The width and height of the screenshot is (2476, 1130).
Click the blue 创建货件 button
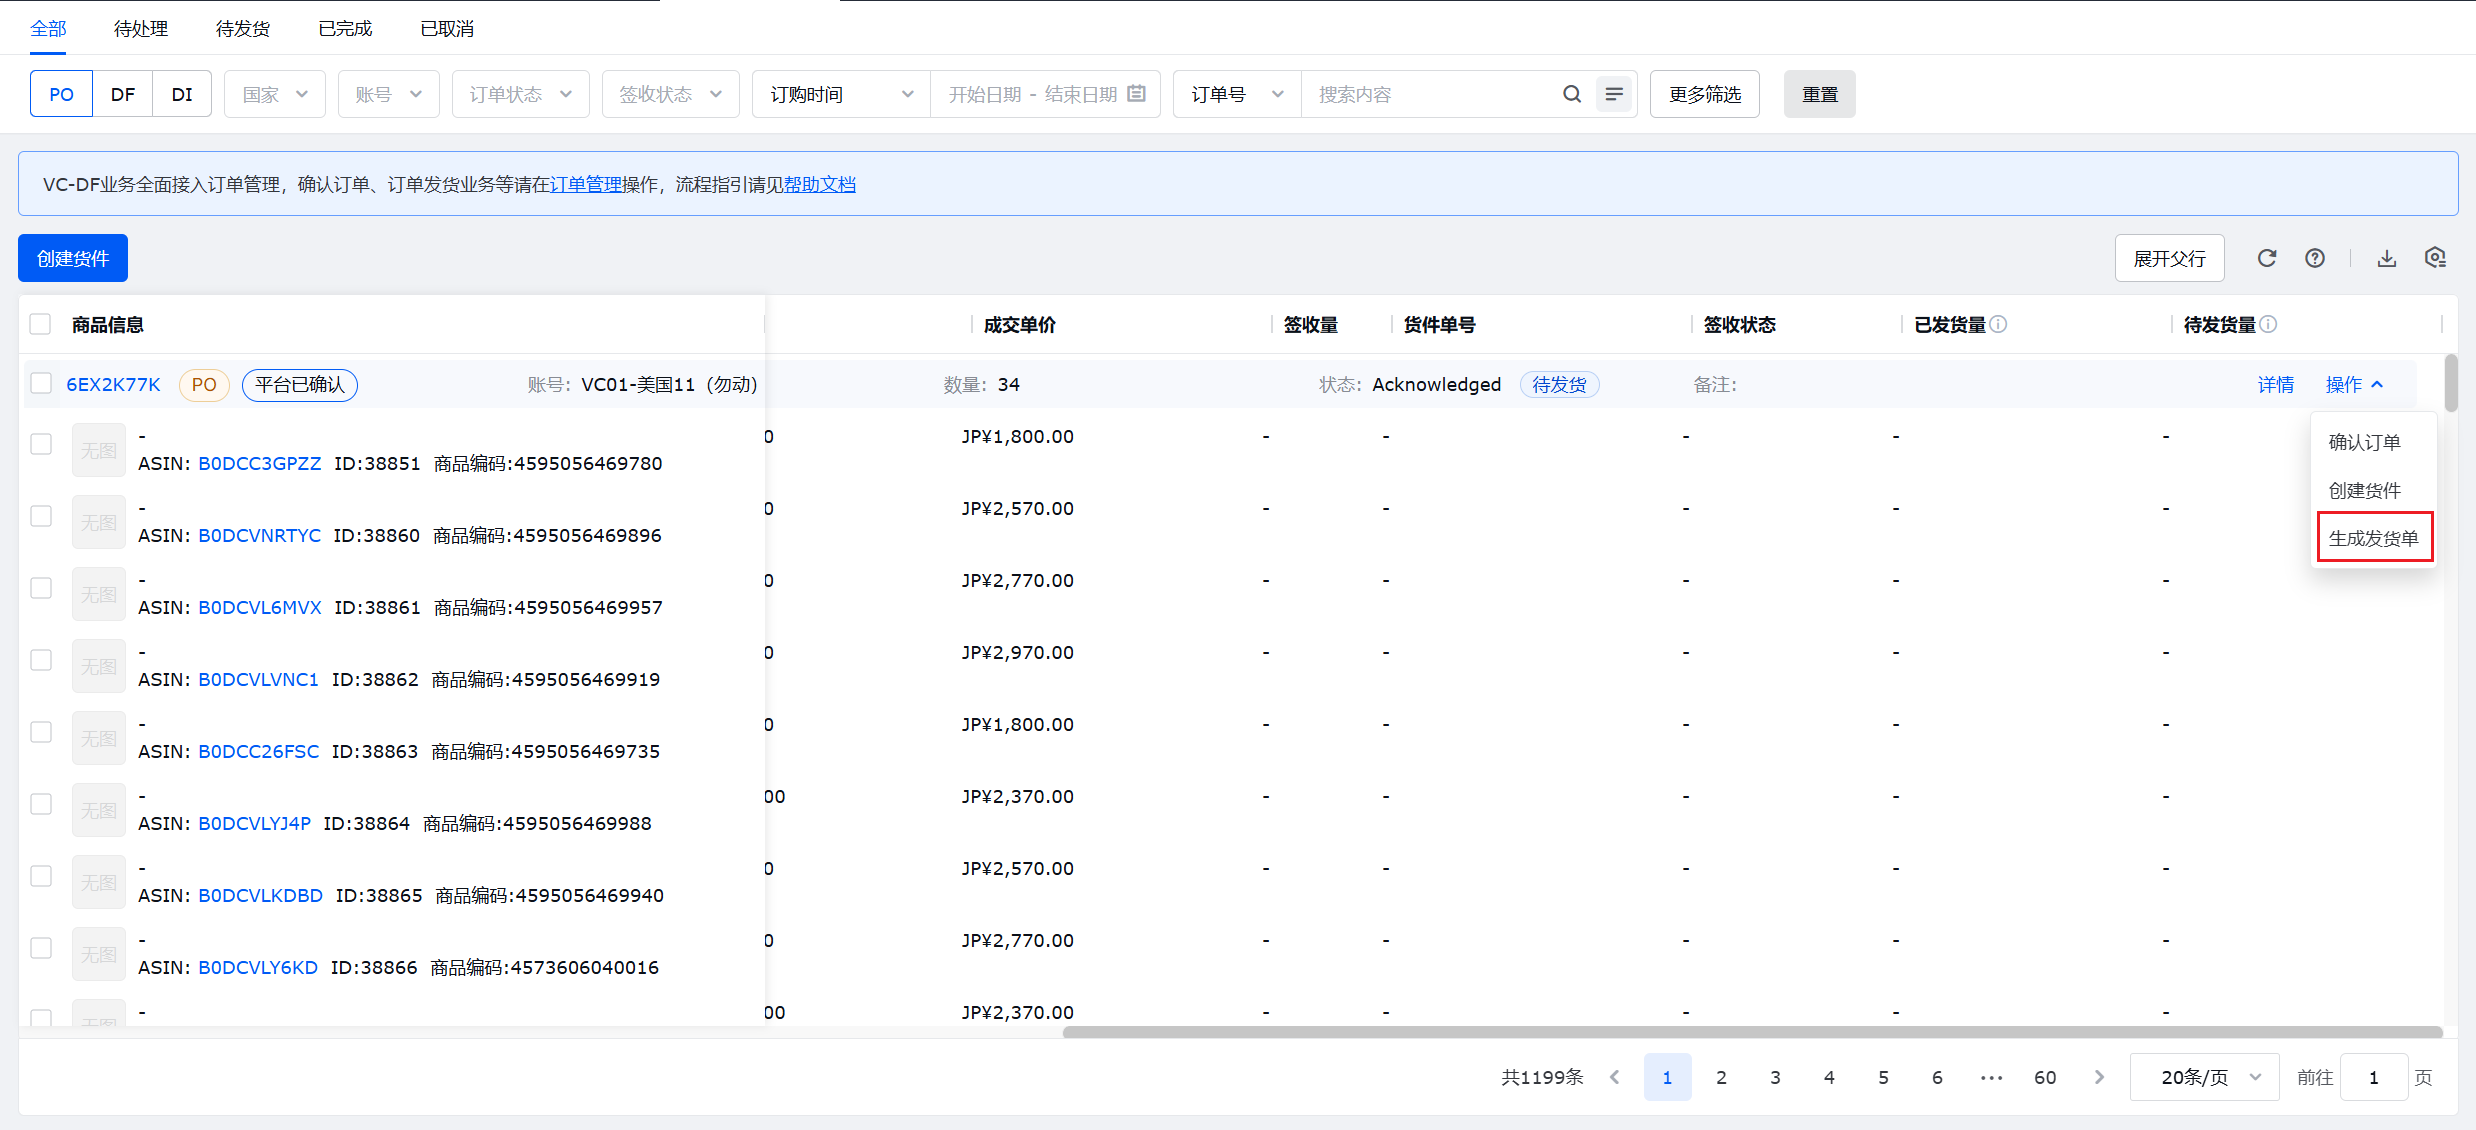click(73, 259)
